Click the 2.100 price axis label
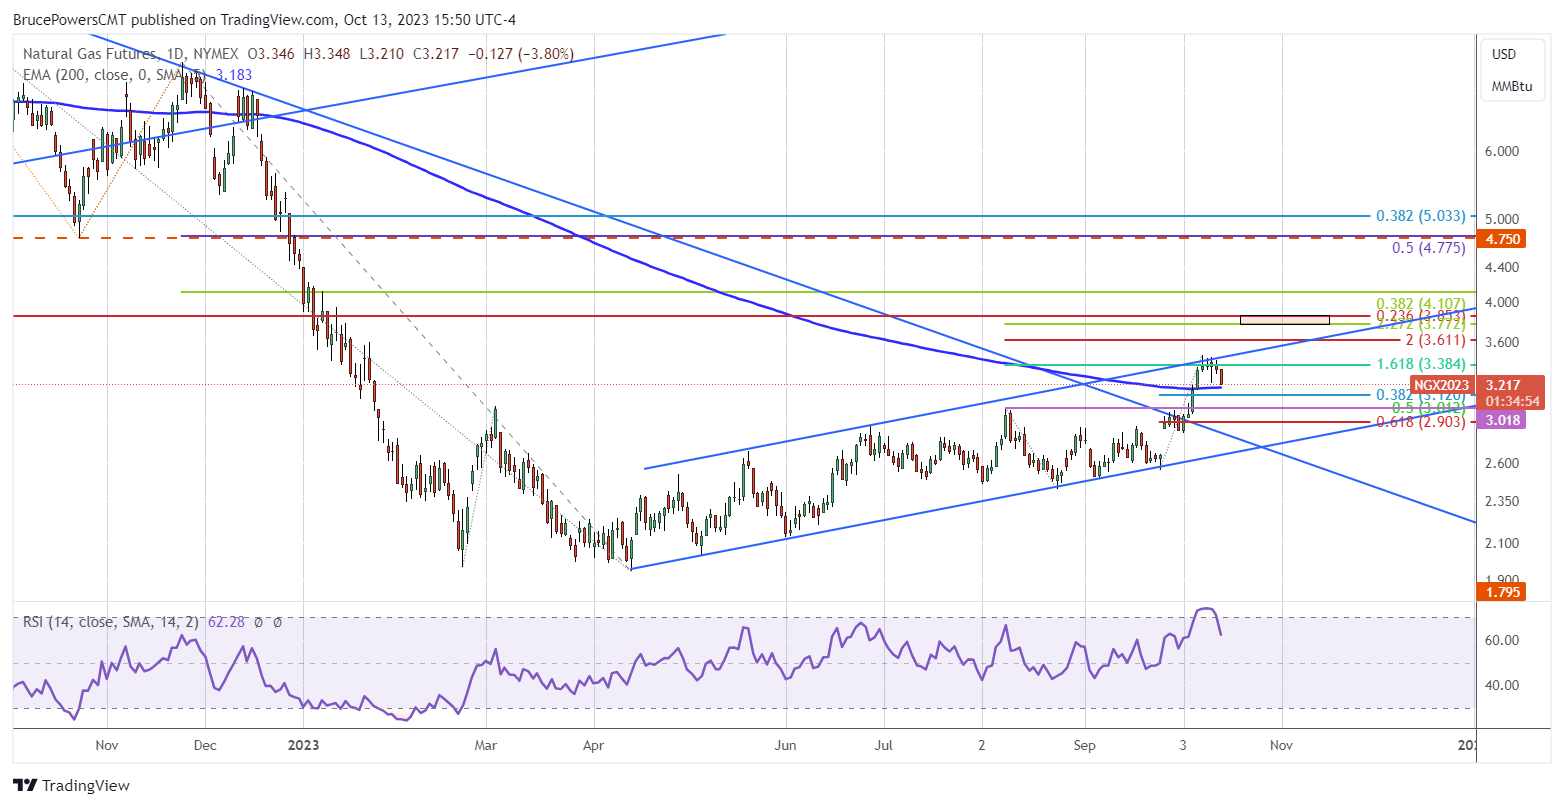1564x807 pixels. coord(1503,543)
